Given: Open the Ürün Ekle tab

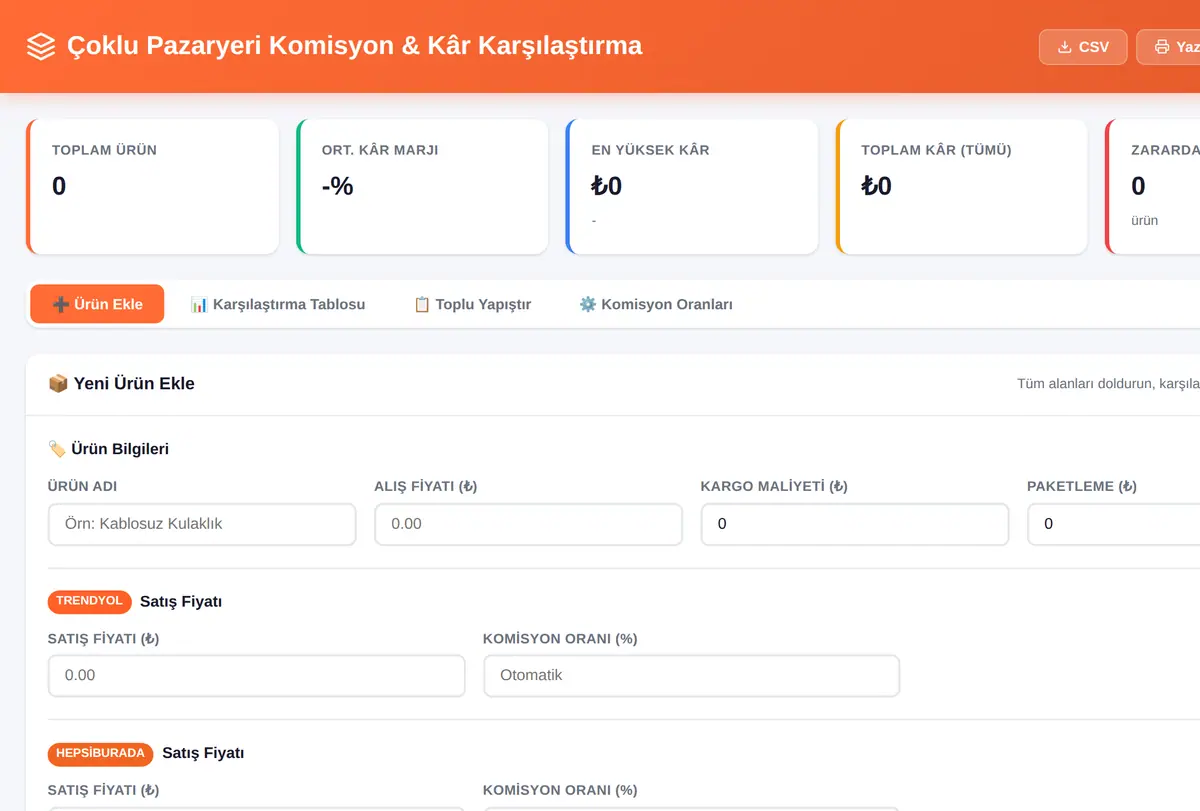Looking at the screenshot, I should [x=97, y=304].
